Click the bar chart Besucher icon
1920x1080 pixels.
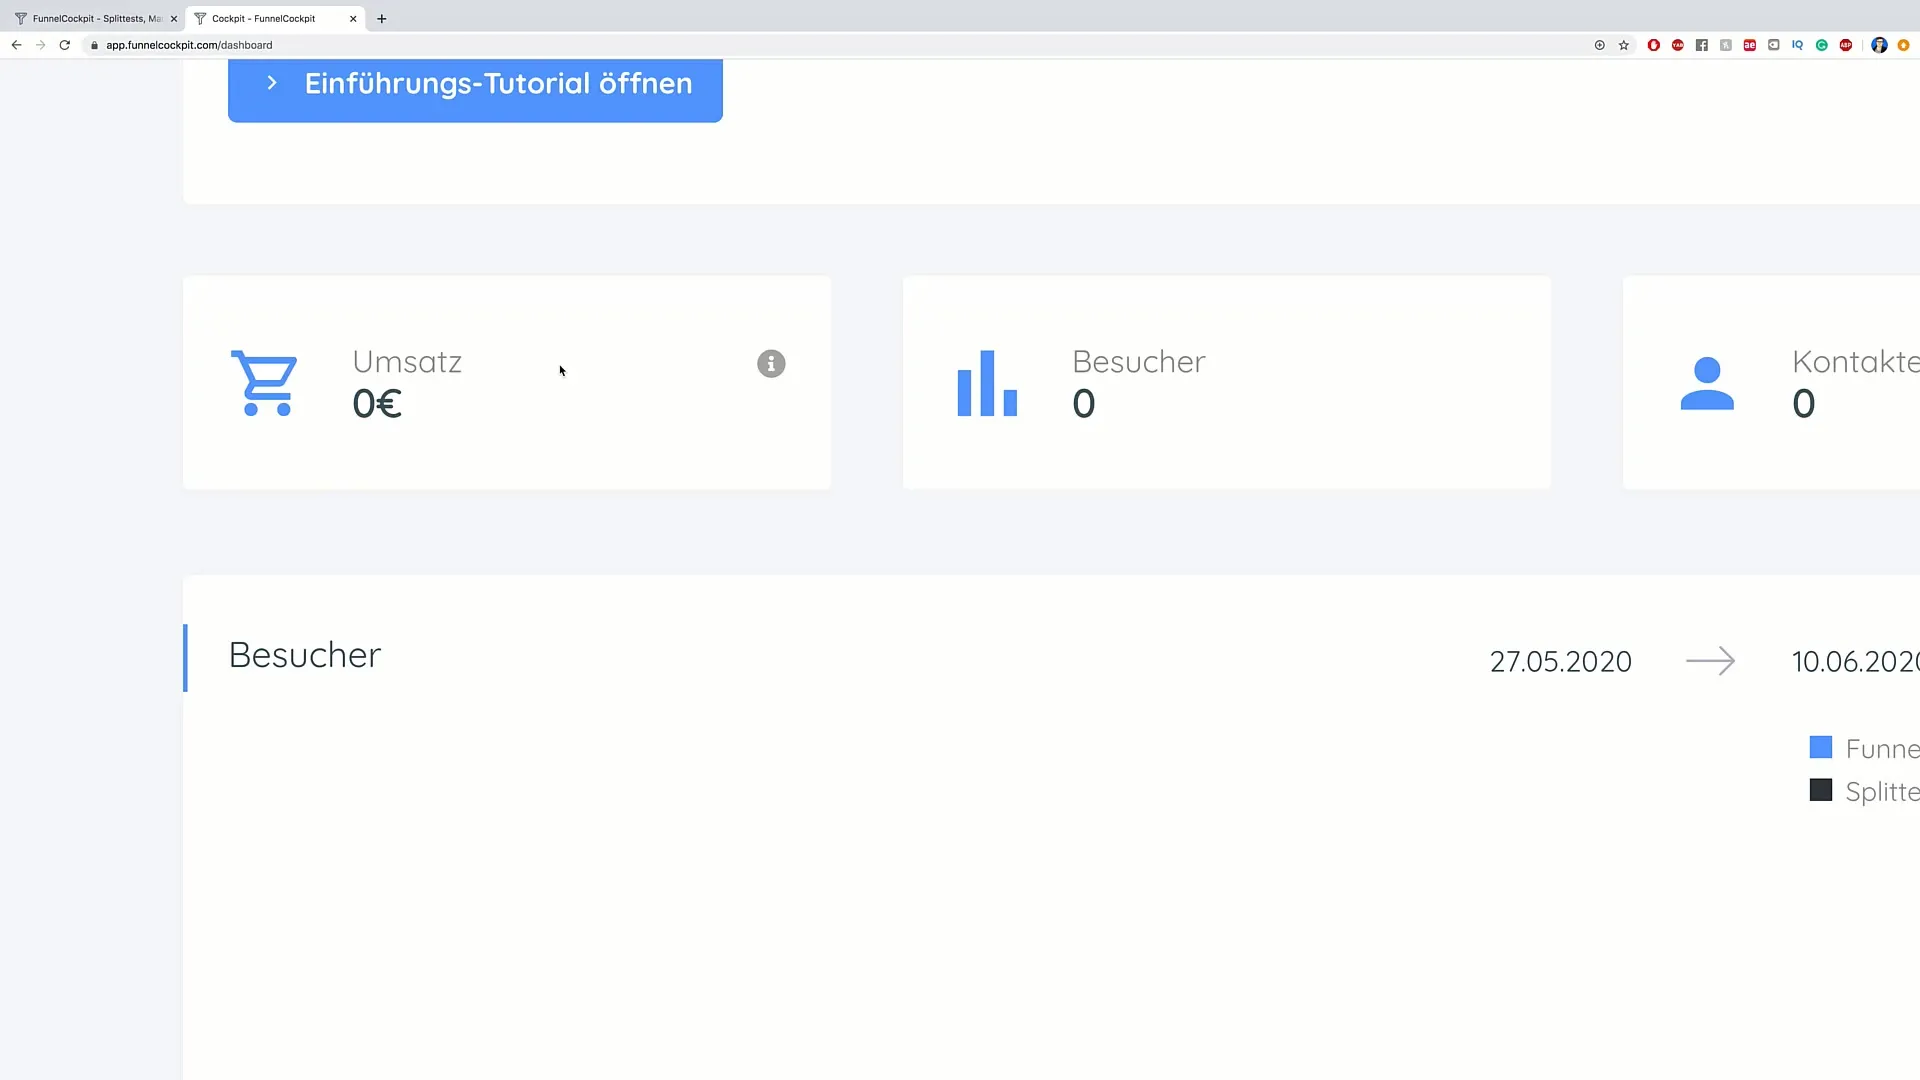click(x=987, y=383)
